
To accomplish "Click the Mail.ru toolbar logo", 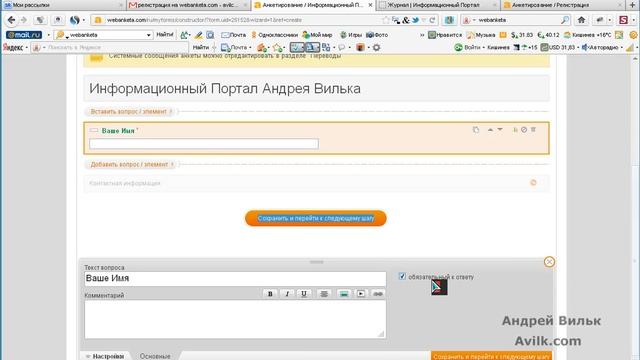I will coord(24,35).
